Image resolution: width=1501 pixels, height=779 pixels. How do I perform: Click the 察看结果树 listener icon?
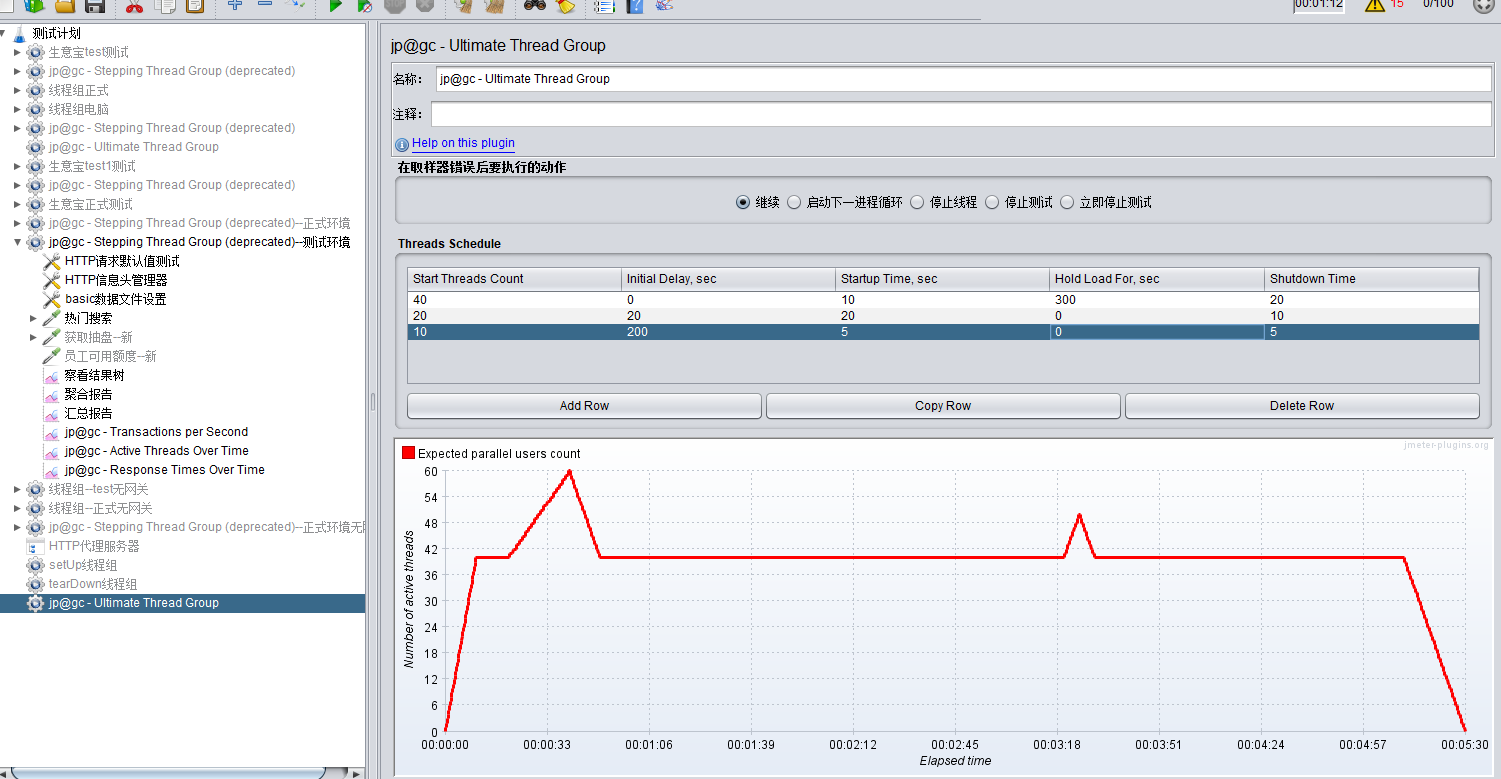pyautogui.click(x=52, y=375)
